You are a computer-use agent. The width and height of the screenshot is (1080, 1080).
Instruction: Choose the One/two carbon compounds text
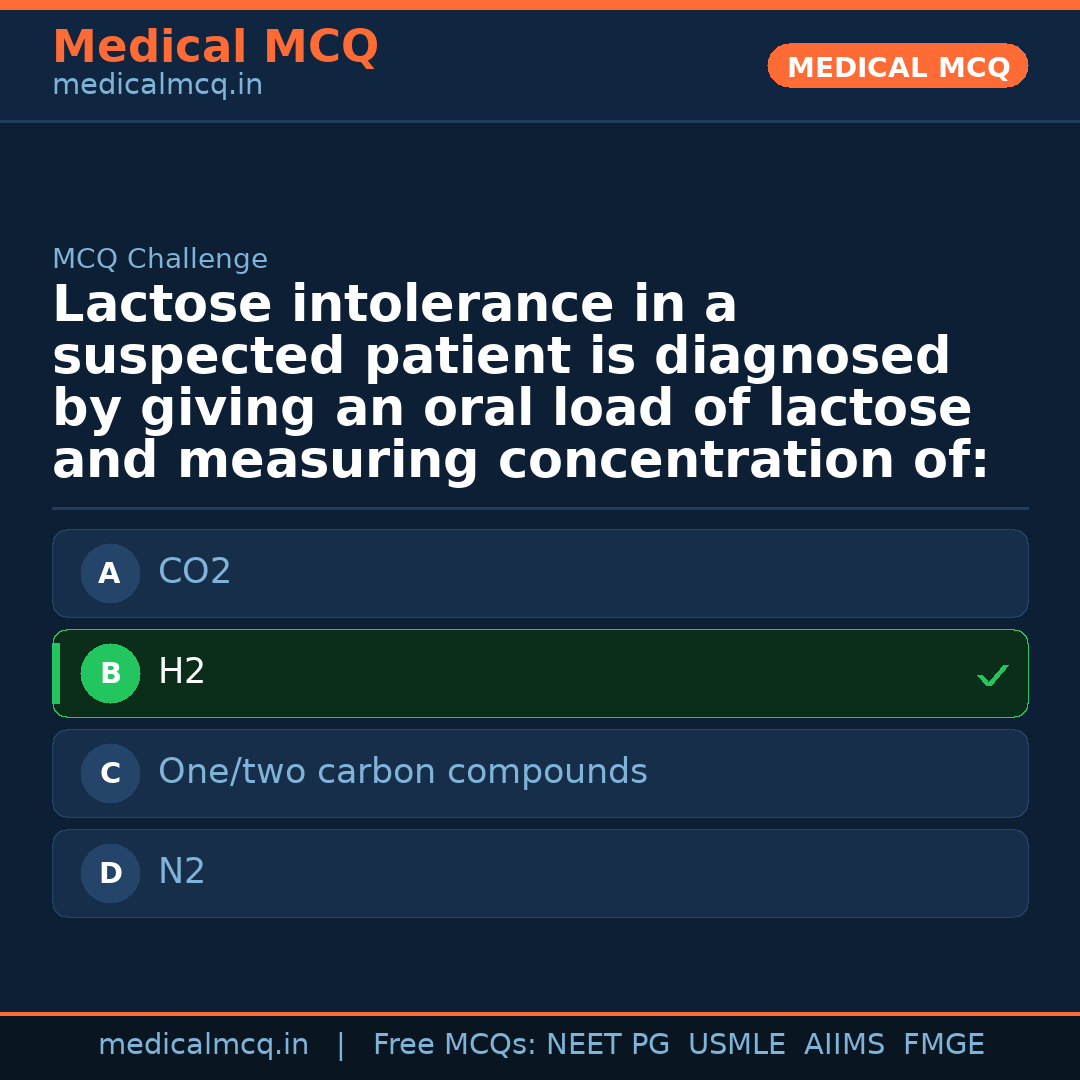tap(403, 772)
